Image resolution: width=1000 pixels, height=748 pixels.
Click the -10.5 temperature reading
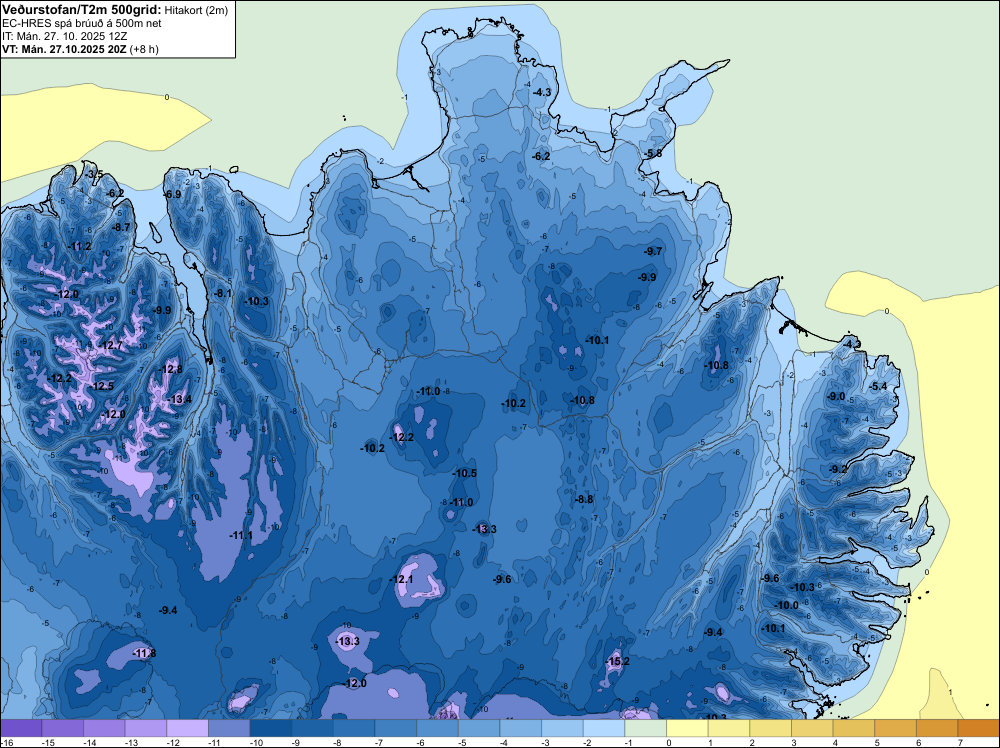coord(465,473)
